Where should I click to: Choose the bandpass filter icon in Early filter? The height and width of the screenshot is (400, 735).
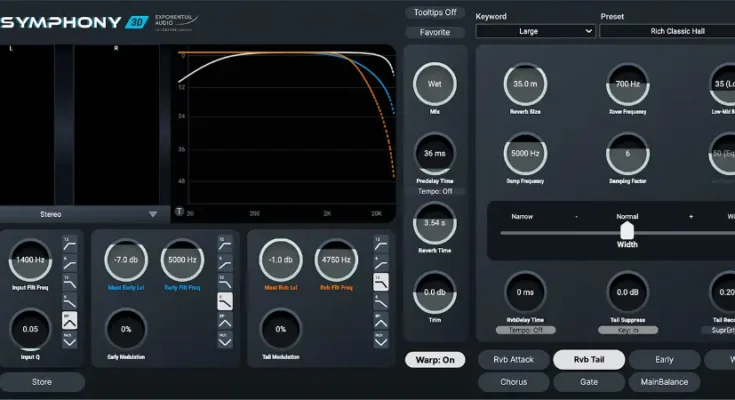pos(226,321)
